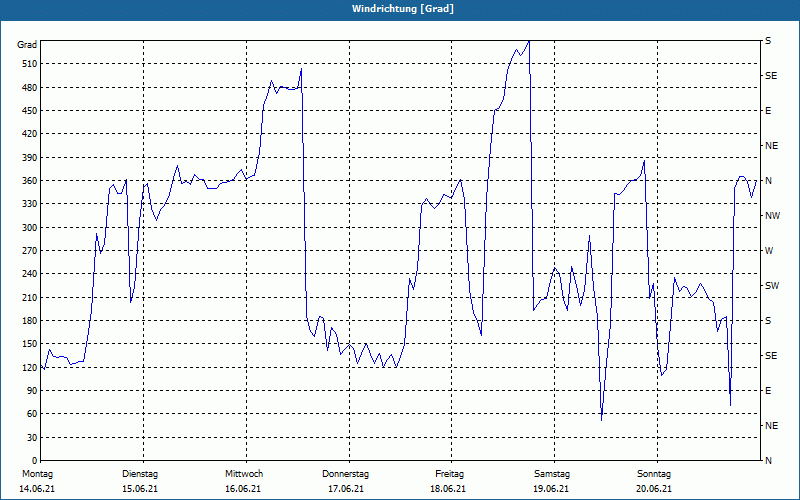Pick the 420 label on the degree axis
This screenshot has height=500, width=800.
31,134
